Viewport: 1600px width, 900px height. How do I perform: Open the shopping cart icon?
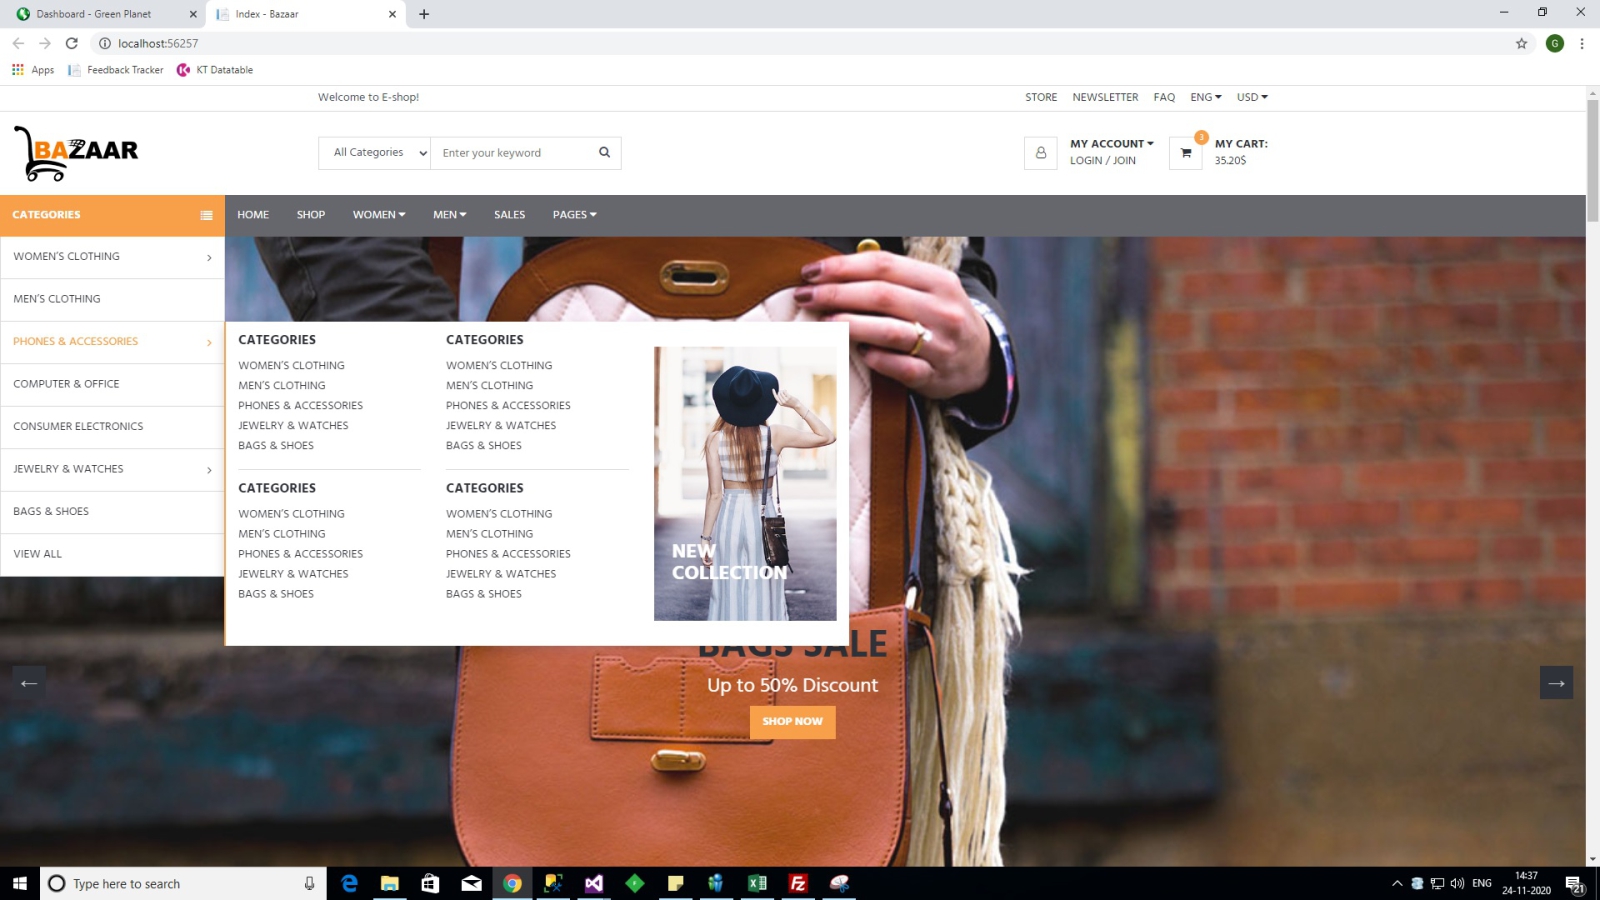point(1185,153)
